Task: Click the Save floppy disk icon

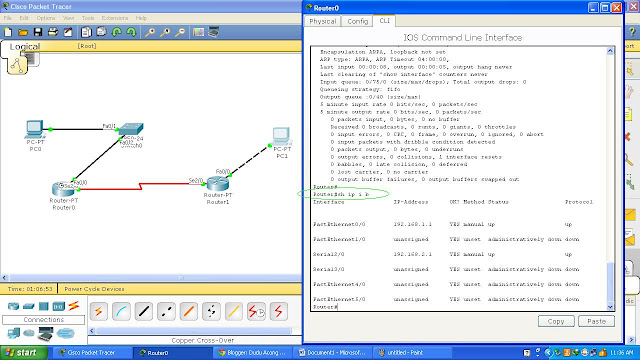Action: coord(38,32)
